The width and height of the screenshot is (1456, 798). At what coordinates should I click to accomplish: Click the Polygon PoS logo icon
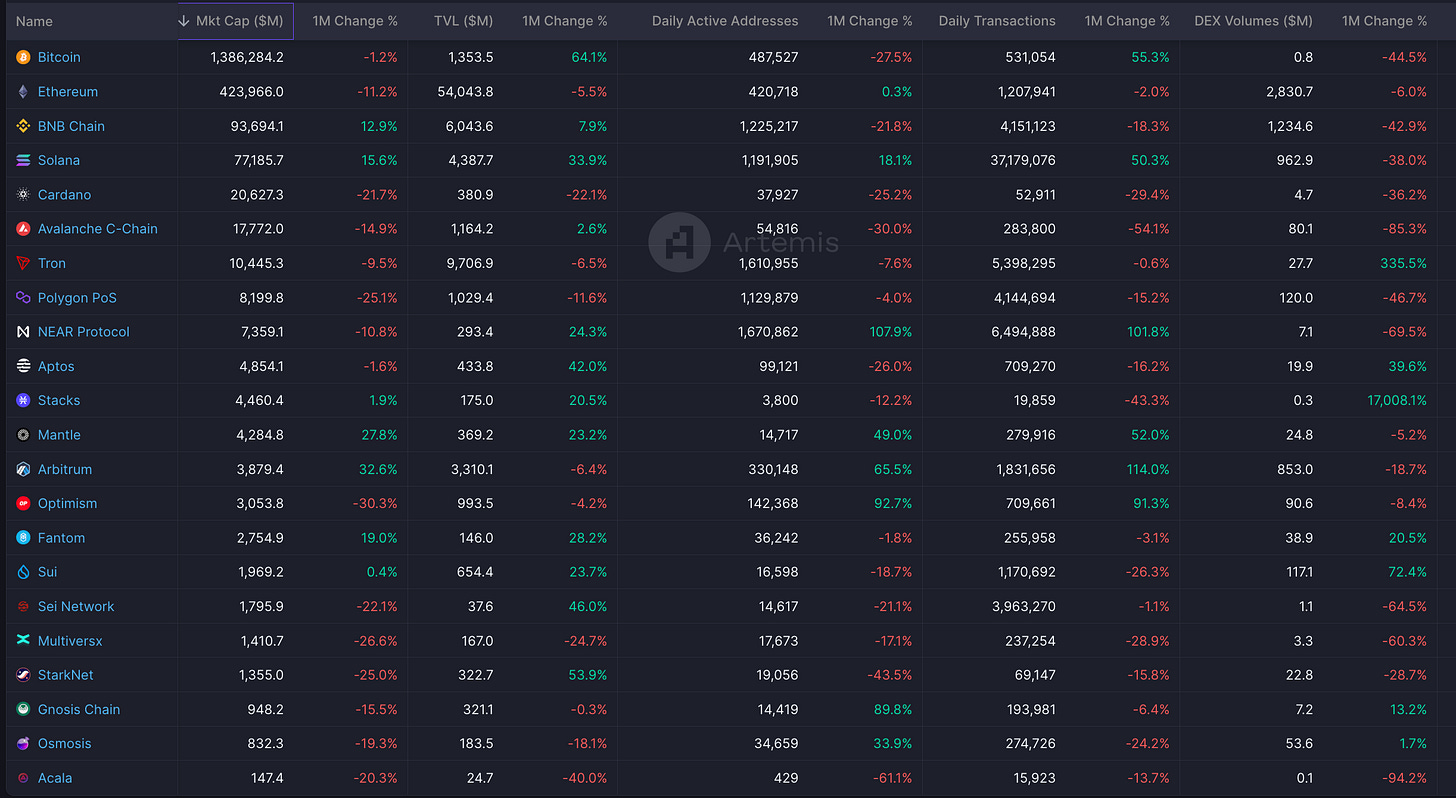pos(23,298)
